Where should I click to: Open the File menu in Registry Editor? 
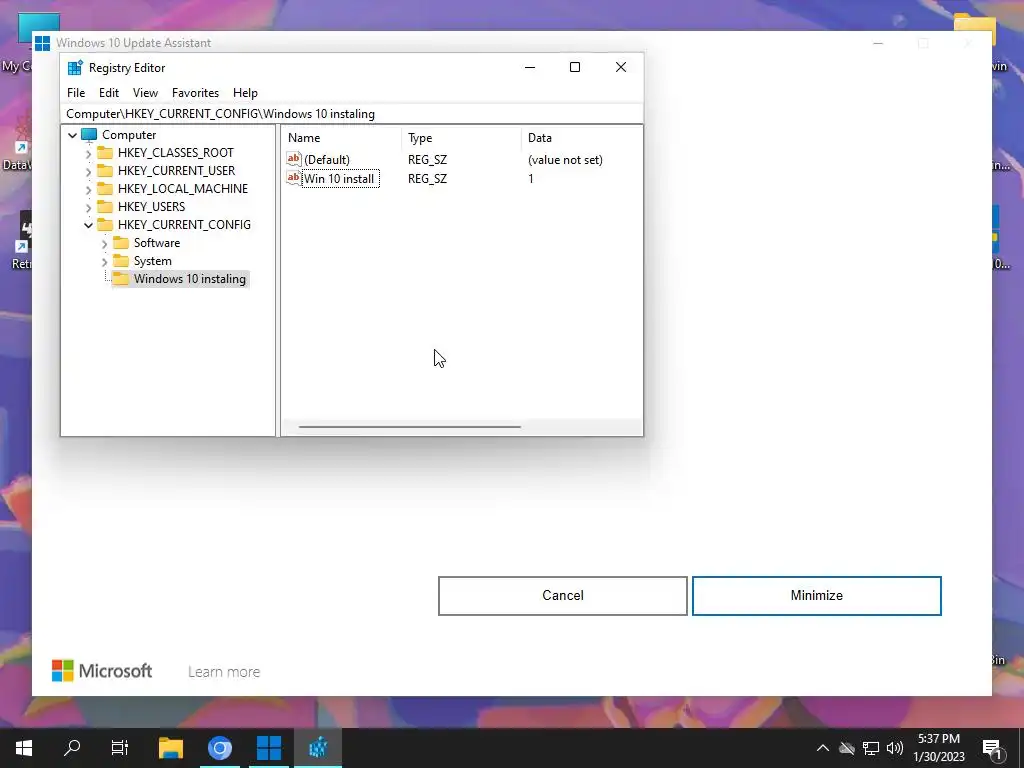[76, 93]
